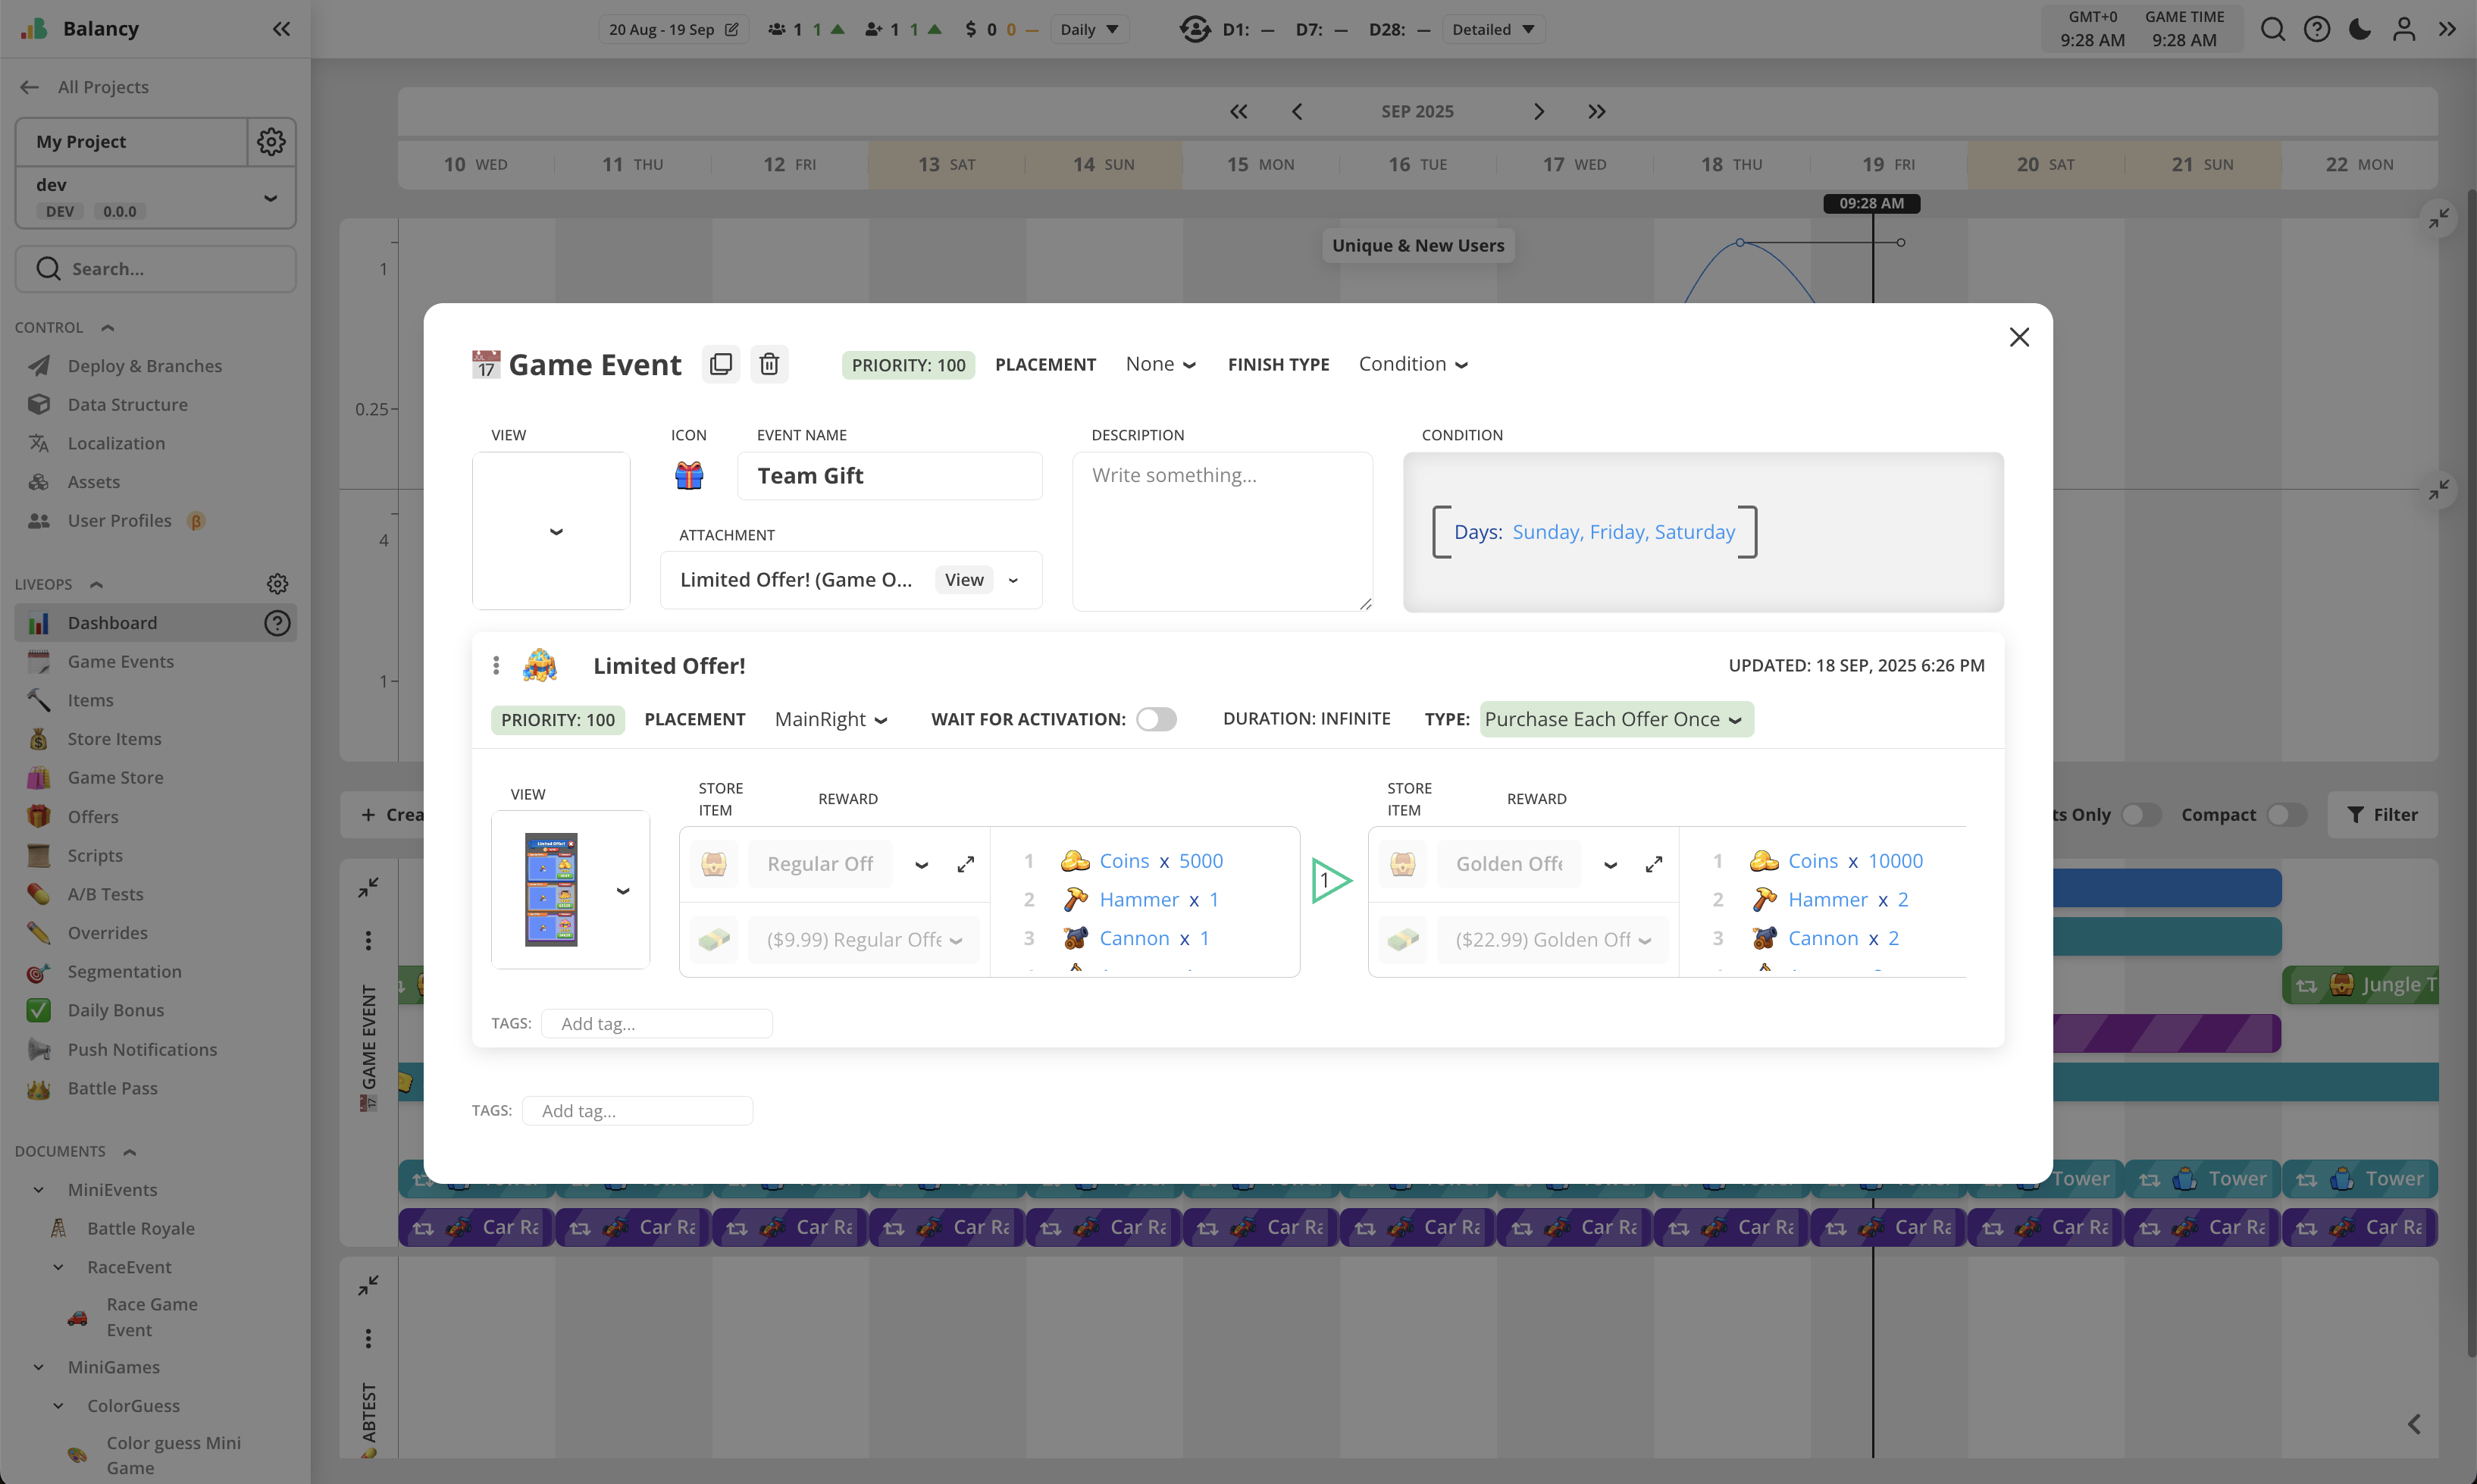Screen dimensions: 2477x1484
Task: Open the Limited Offer three-dot menu
Action: click(496, 666)
